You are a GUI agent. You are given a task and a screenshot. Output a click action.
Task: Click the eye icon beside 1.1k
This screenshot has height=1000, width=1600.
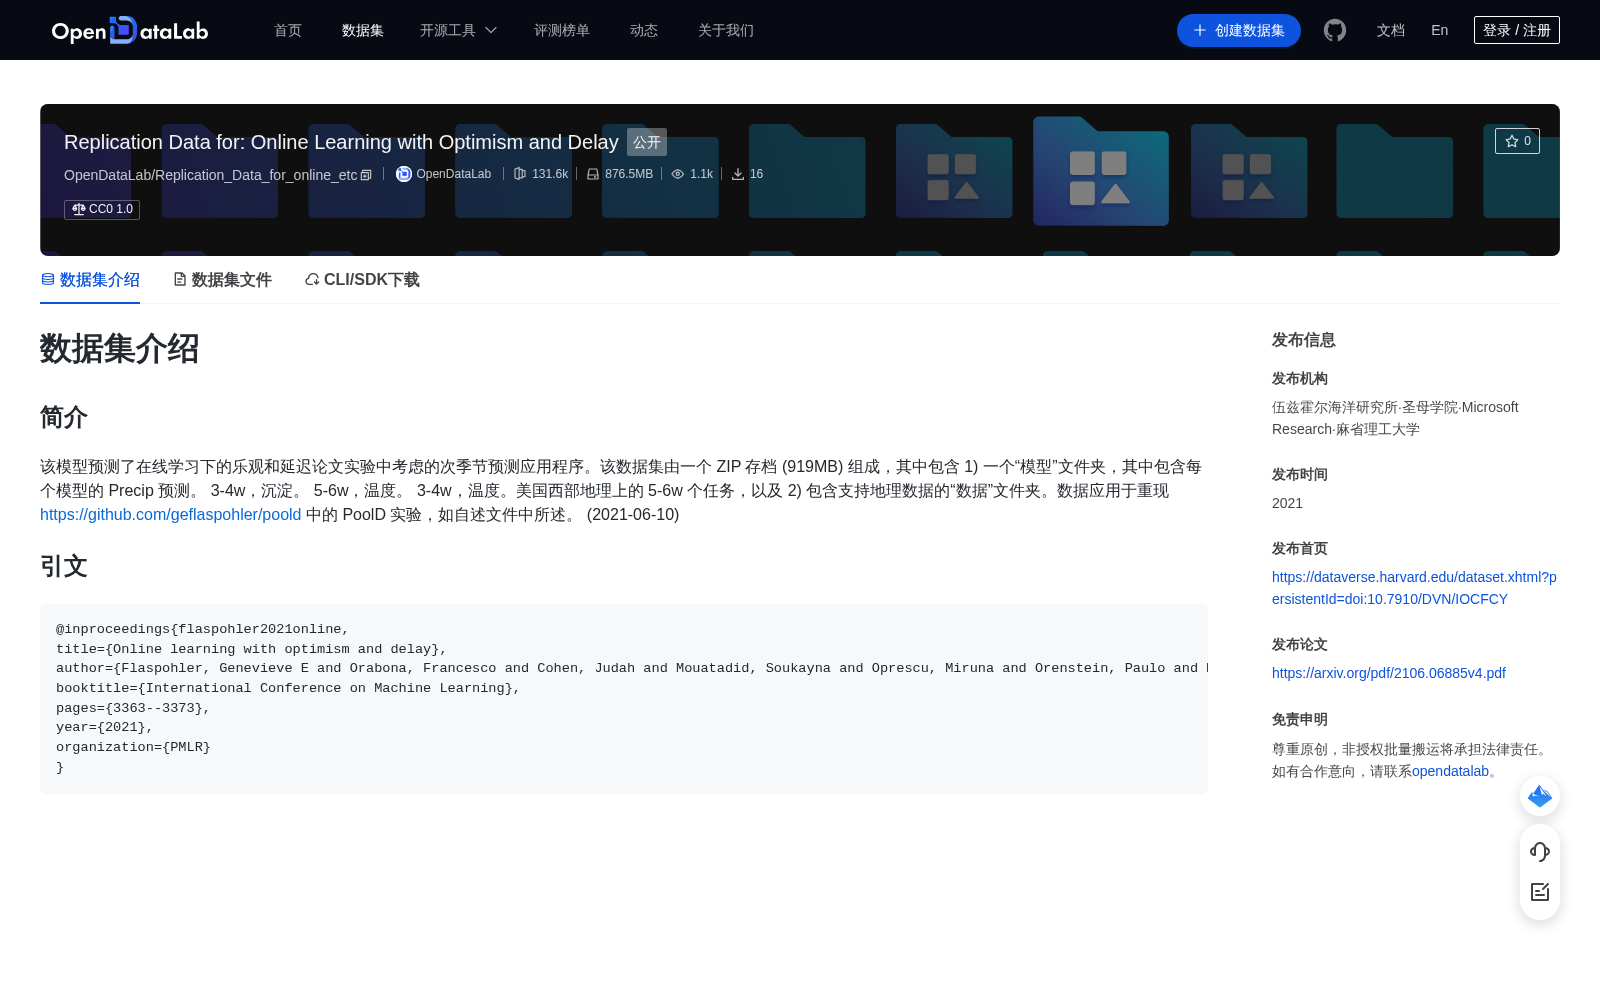(x=678, y=174)
